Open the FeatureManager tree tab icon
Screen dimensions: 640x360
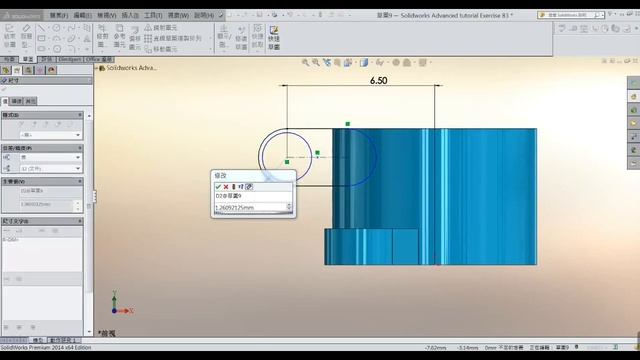click(6, 70)
